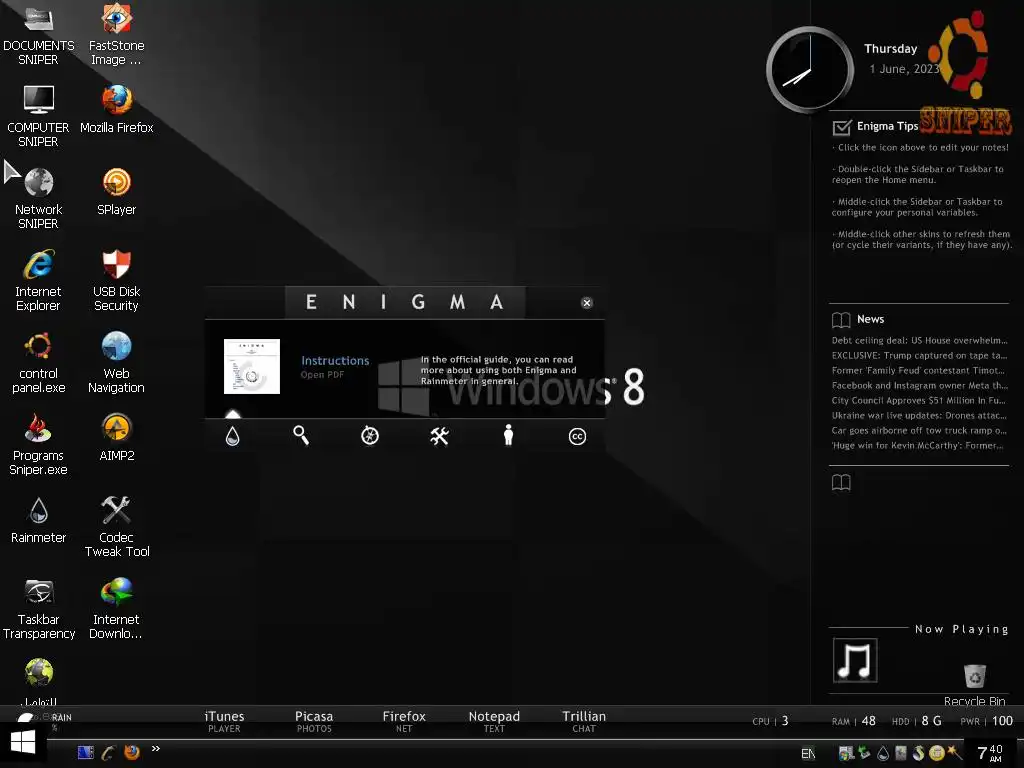Click the CPU usage meter

pyautogui.click(x=771, y=721)
